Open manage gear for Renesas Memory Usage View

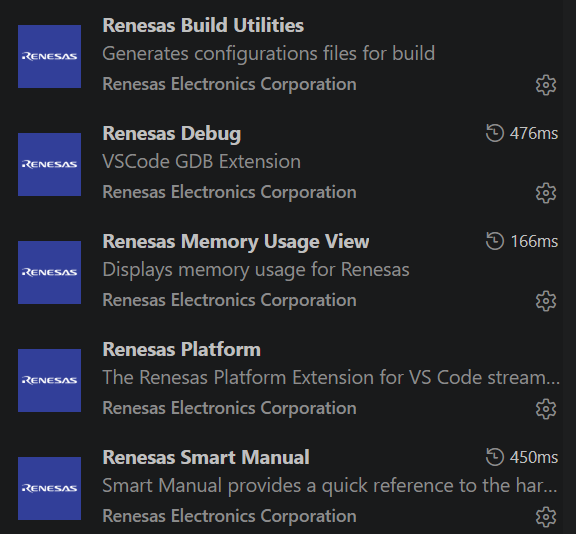coord(546,301)
